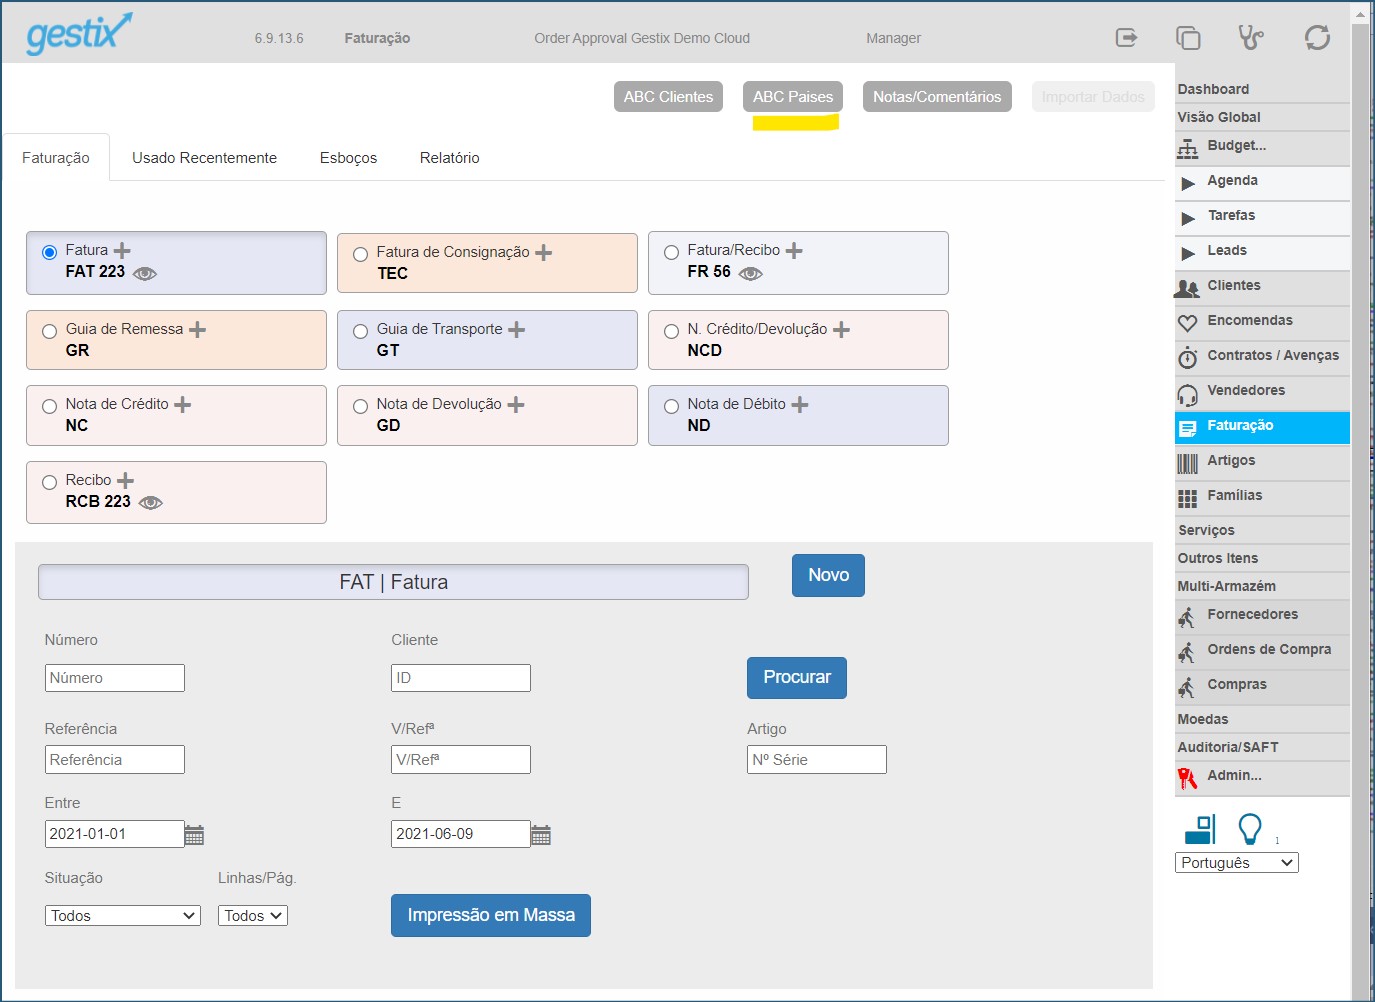Click the Artigos barcode icon
The width and height of the screenshot is (1375, 1002).
click(1187, 463)
